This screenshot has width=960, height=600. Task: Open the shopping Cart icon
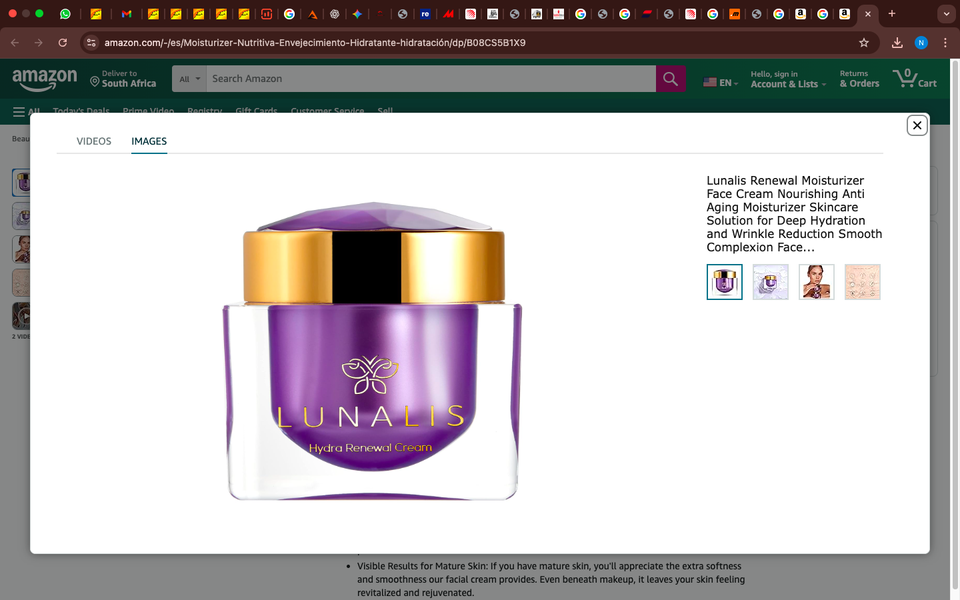coord(914,79)
